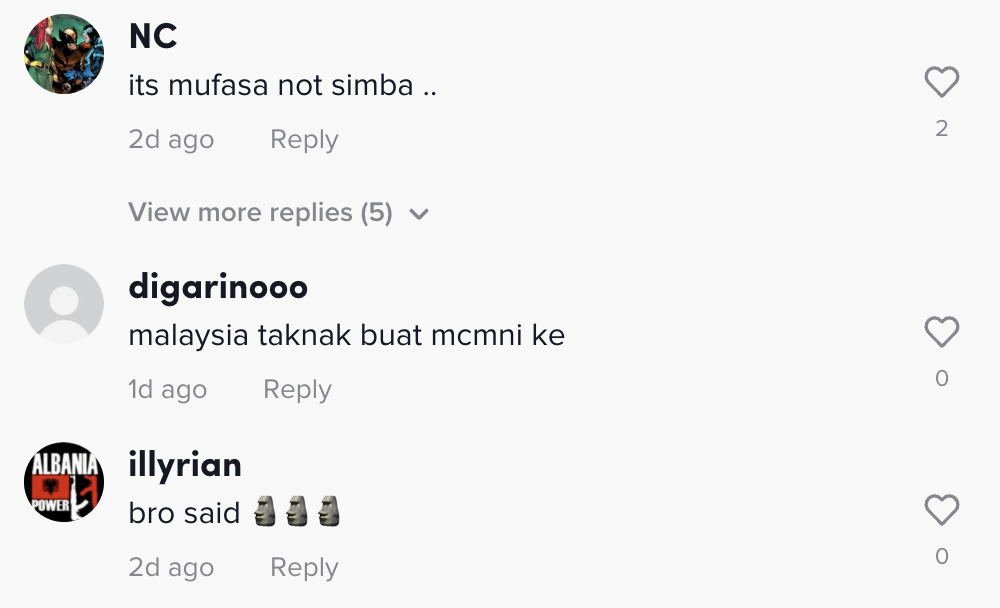Click the moai emojis in illyrian's comment
This screenshot has height=608, width=1000.
(296, 513)
